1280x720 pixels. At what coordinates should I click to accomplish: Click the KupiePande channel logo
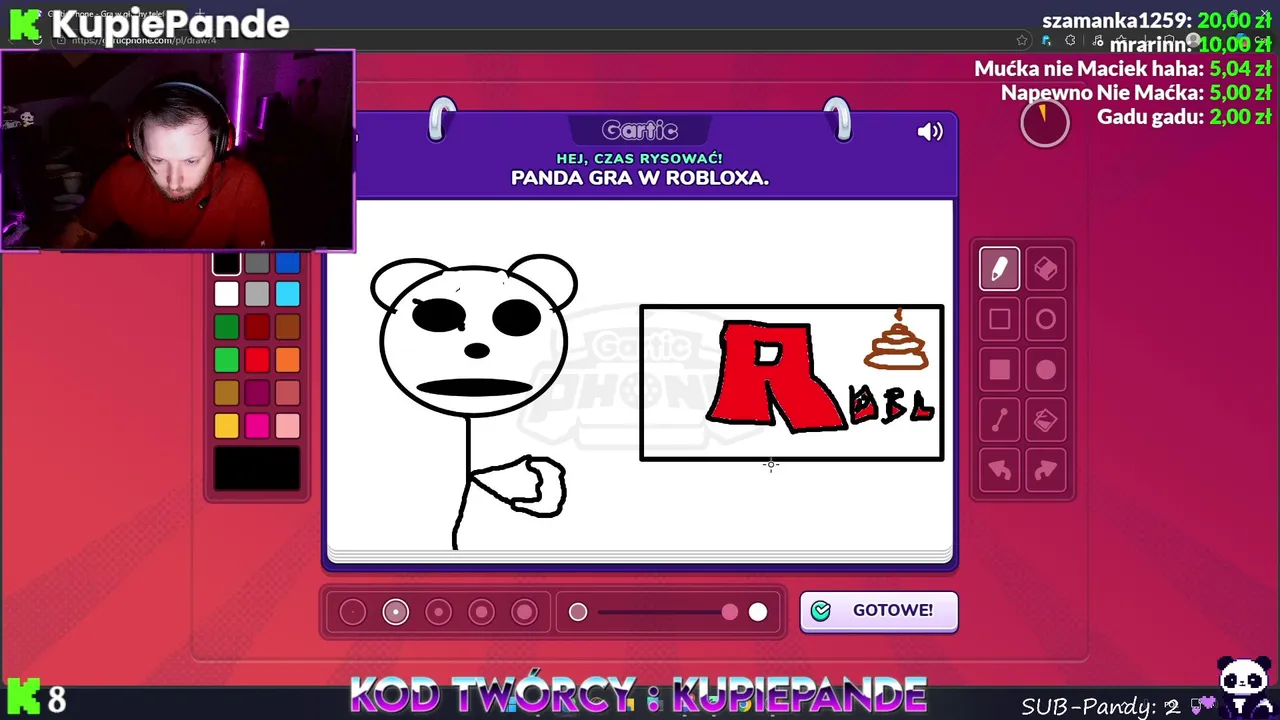coord(148,23)
